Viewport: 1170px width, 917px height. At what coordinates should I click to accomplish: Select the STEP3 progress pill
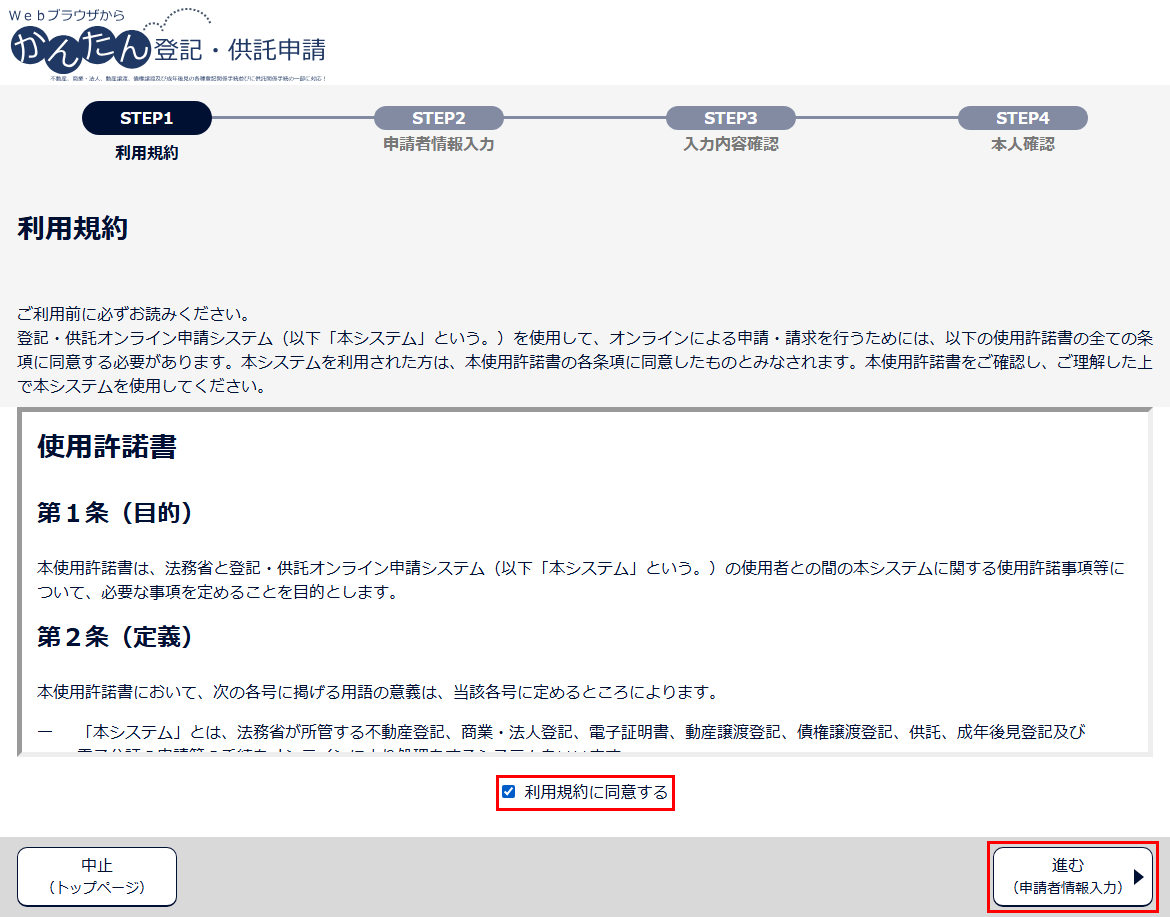coord(731,118)
